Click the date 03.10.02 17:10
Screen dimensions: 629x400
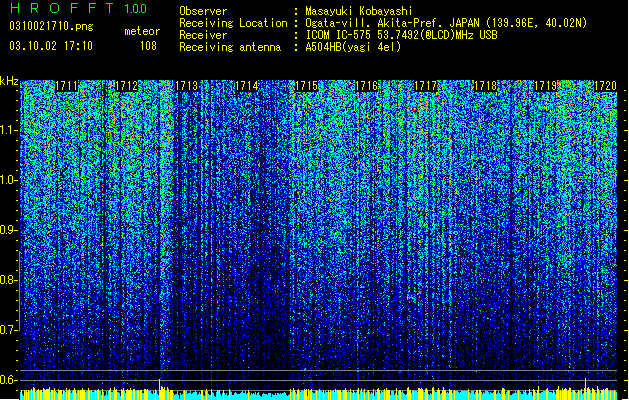[x=51, y=46]
